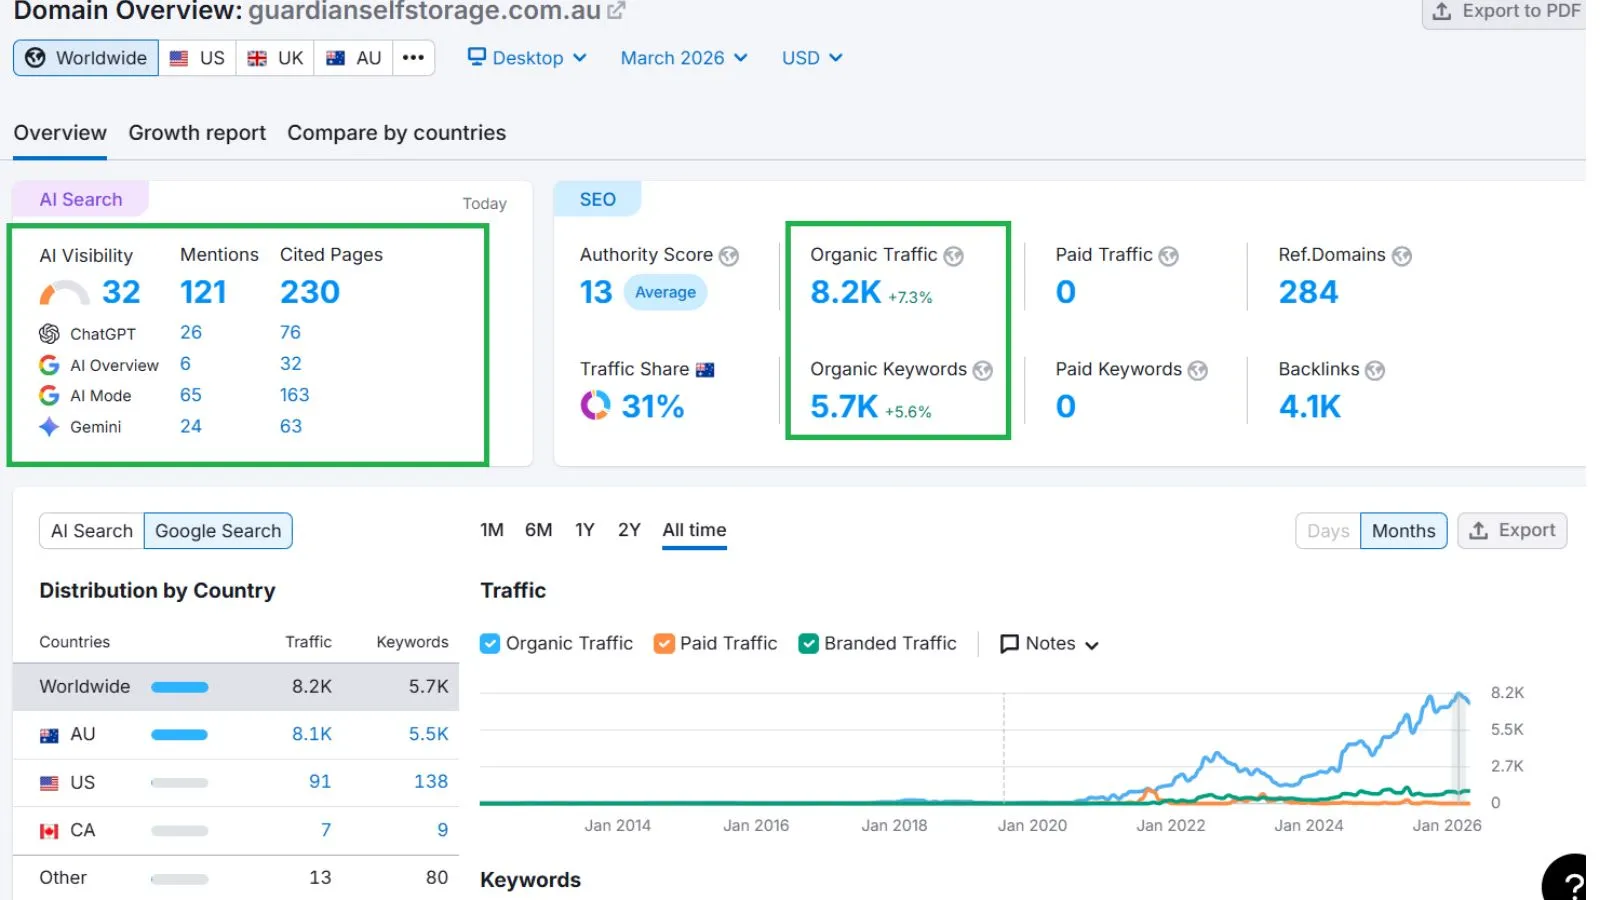The image size is (1600, 900).
Task: Click the Worldwide traffic share bar
Action: pyautogui.click(x=179, y=687)
